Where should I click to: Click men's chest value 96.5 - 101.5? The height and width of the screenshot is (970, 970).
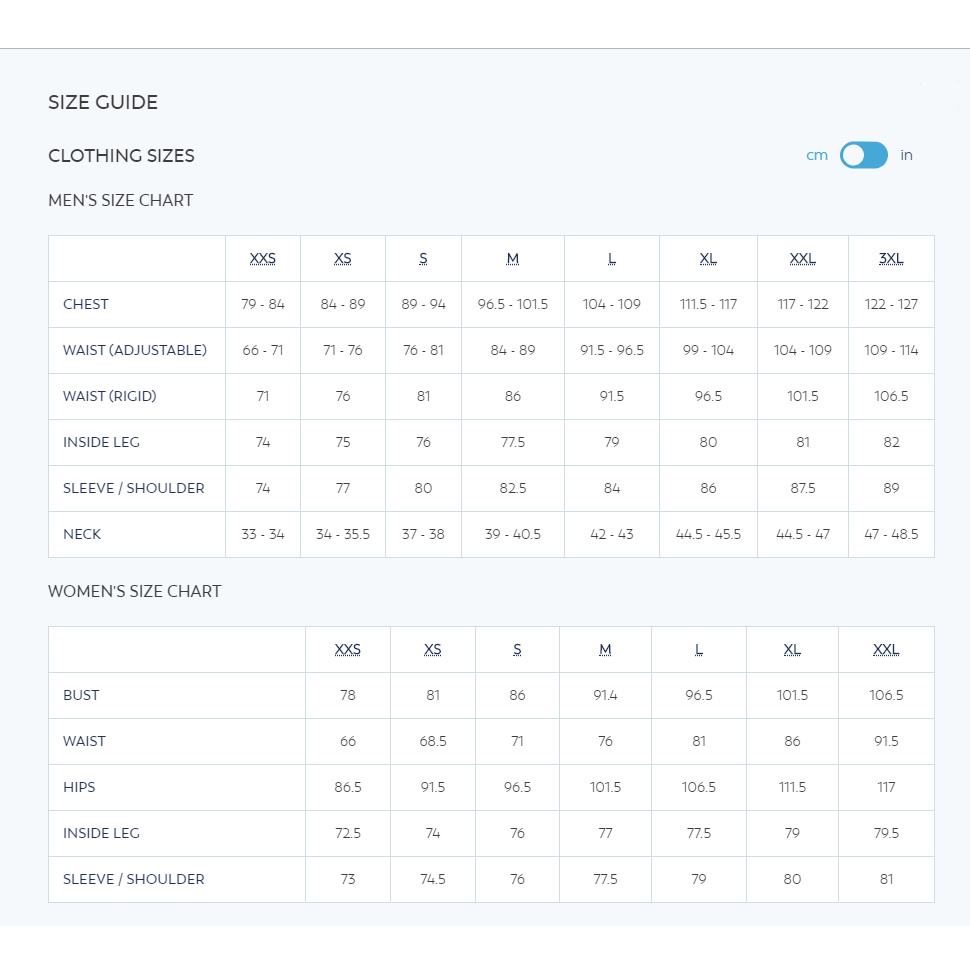(x=513, y=304)
